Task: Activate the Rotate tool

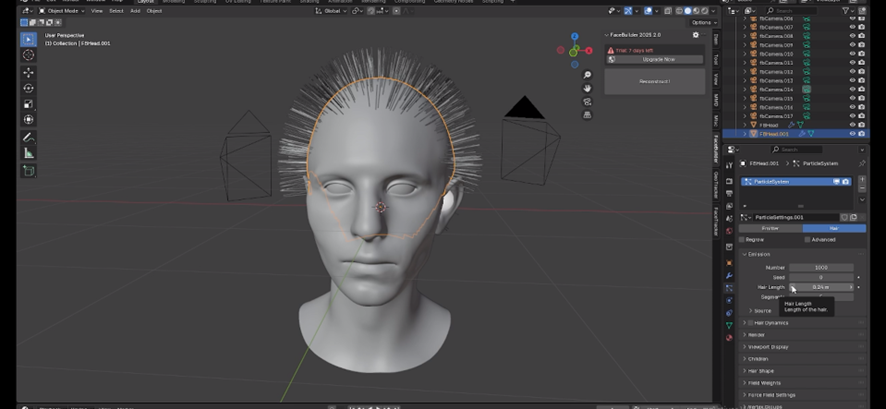Action: click(x=28, y=88)
